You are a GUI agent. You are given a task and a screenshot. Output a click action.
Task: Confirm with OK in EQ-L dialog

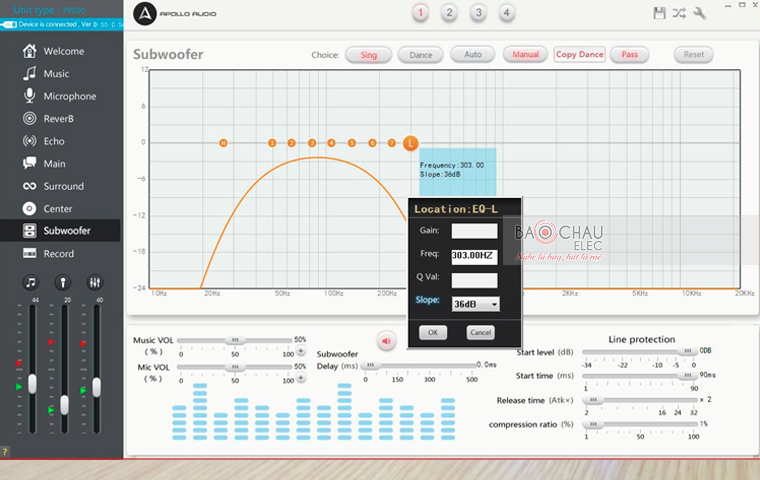[x=433, y=332]
